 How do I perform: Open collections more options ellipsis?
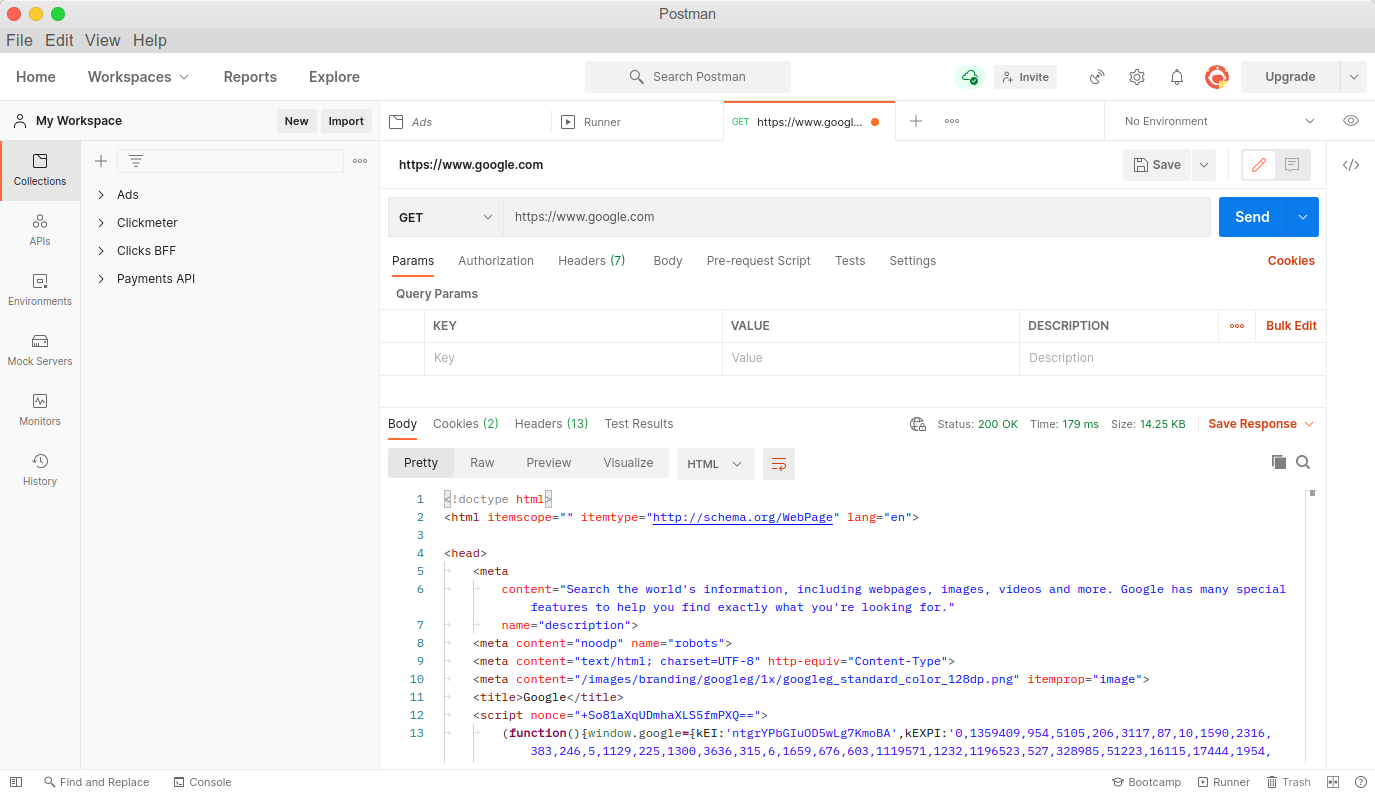click(x=360, y=161)
